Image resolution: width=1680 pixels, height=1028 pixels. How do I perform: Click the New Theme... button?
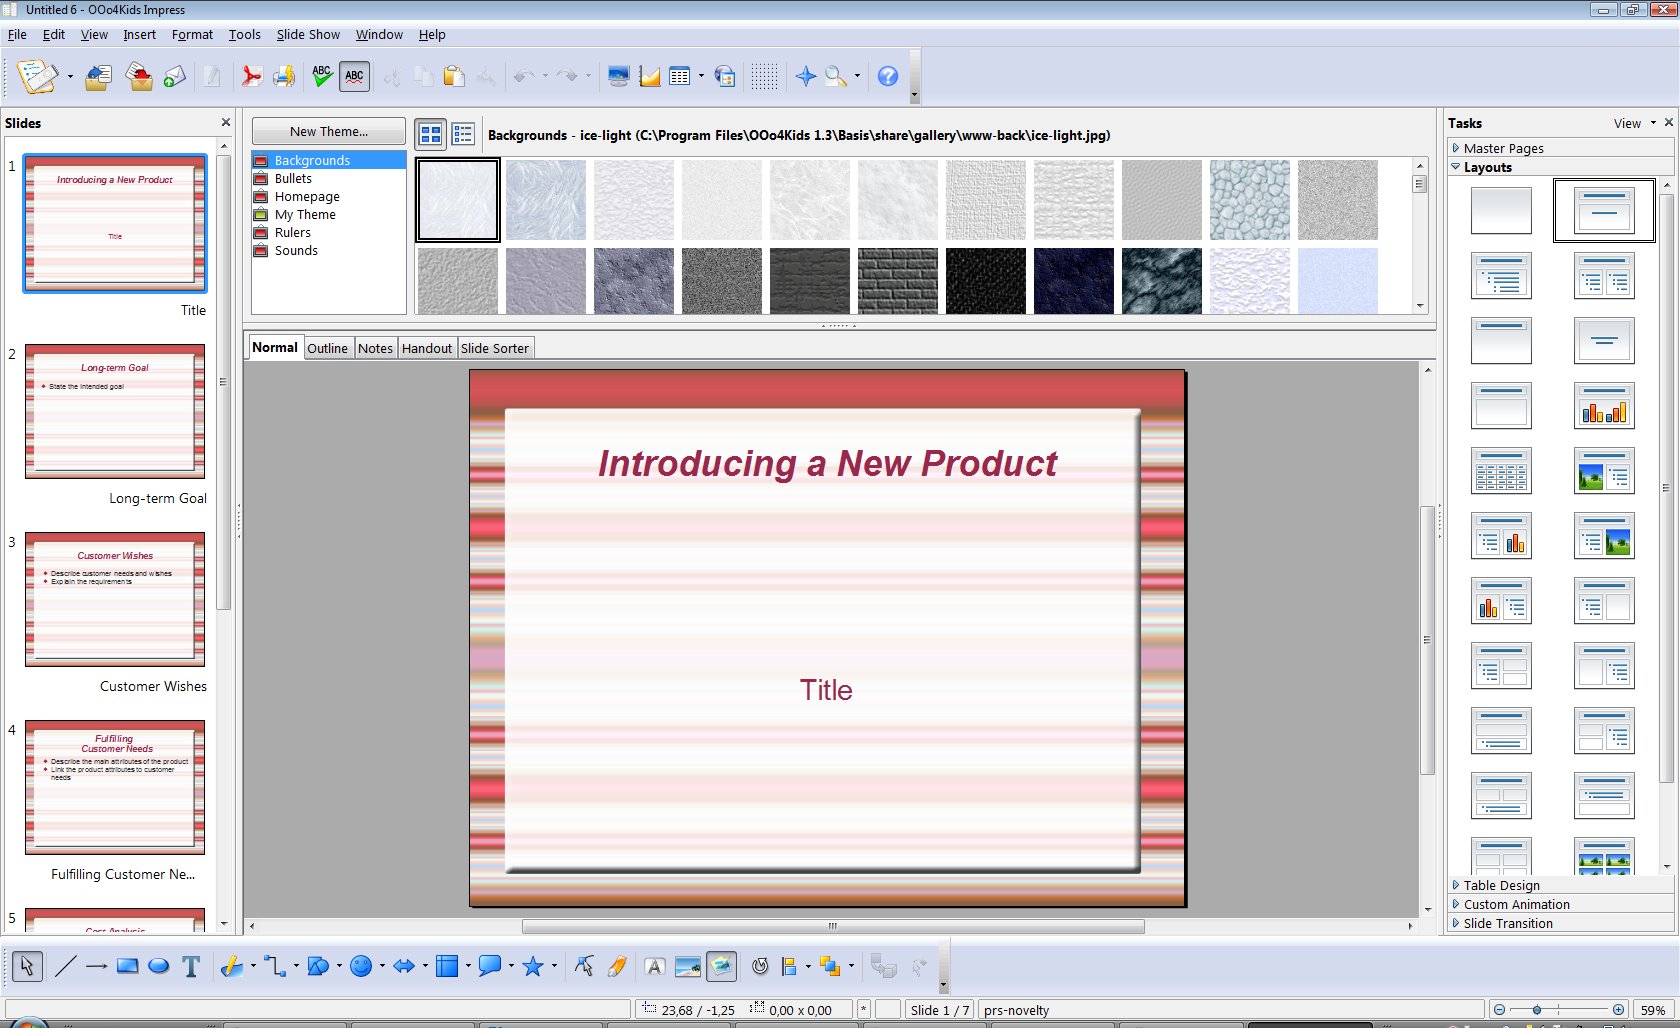click(329, 131)
